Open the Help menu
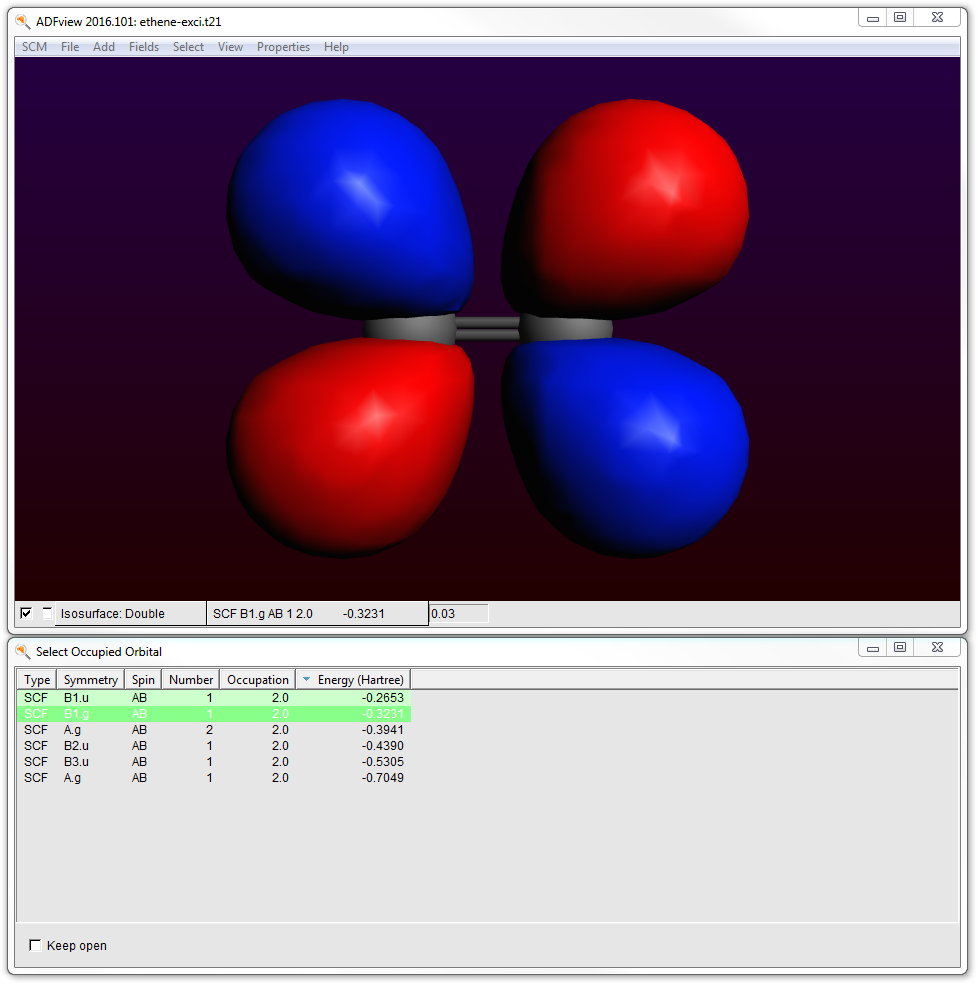978x984 pixels. [336, 47]
